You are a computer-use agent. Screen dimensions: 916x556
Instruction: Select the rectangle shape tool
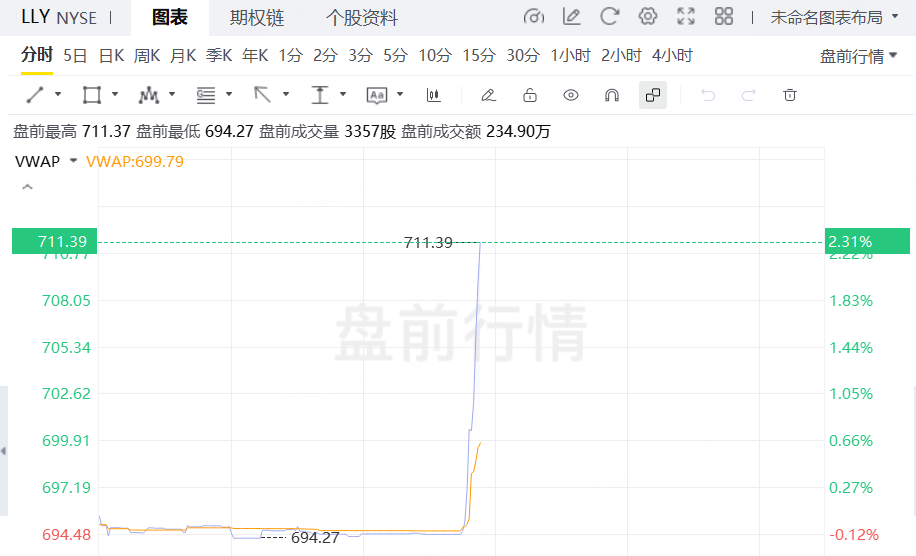click(x=92, y=95)
